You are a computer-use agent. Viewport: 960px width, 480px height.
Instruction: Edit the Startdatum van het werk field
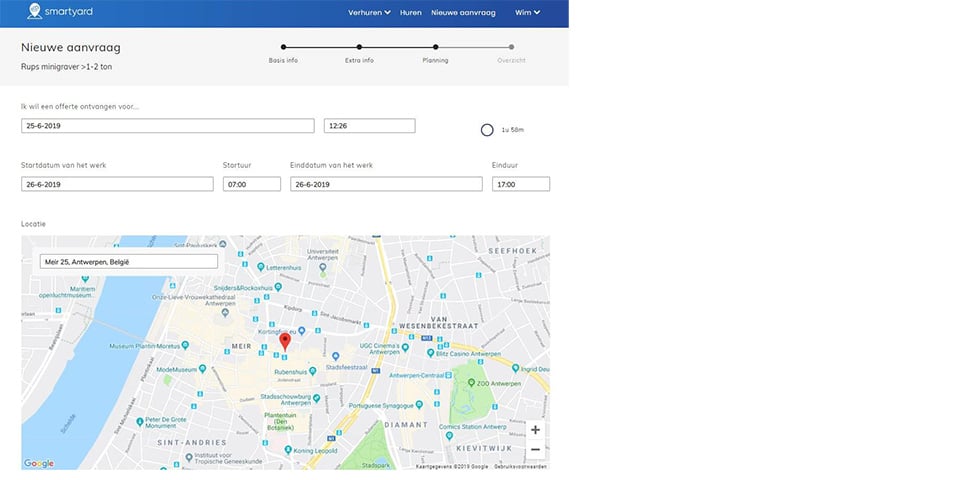118,184
